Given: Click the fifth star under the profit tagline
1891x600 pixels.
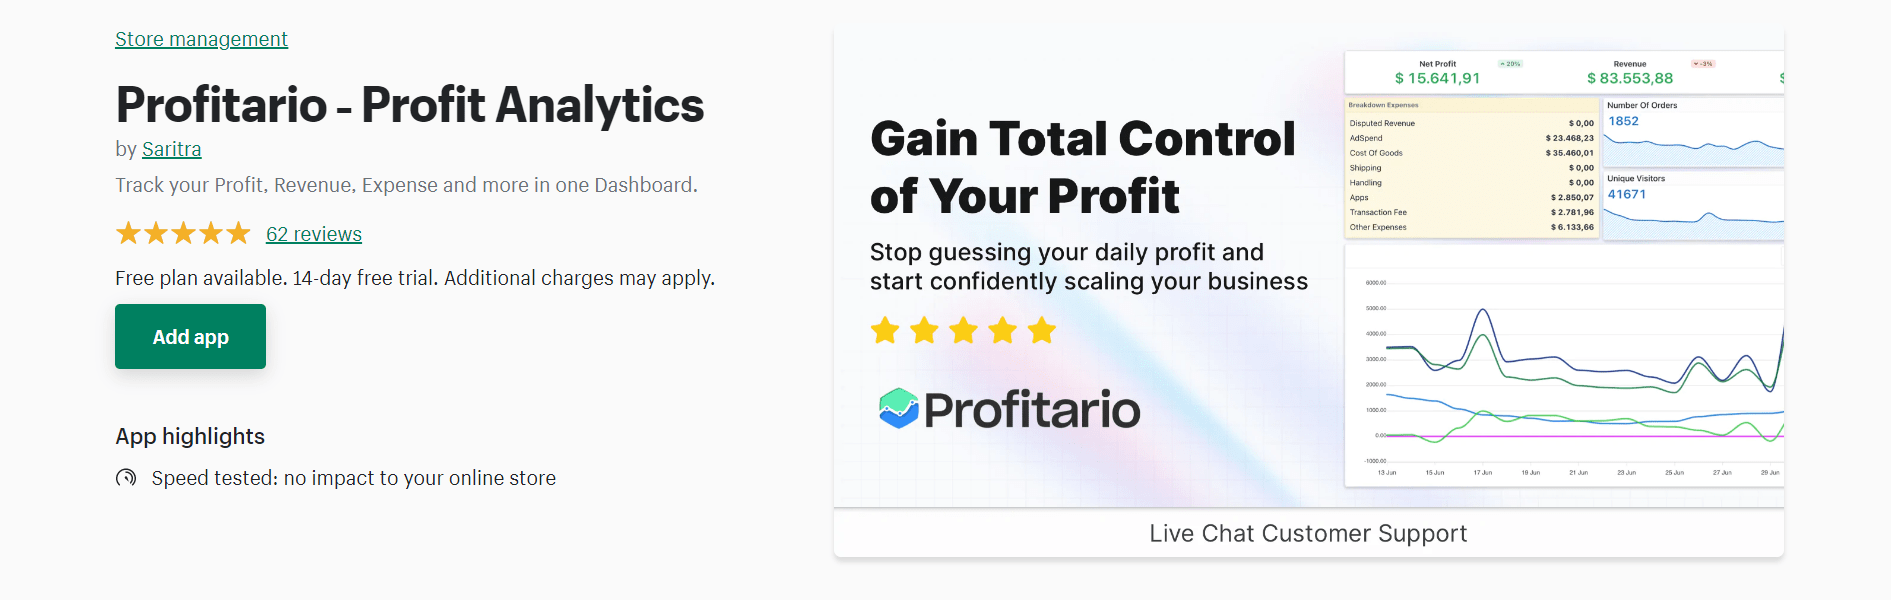Looking at the screenshot, I should click(1042, 330).
